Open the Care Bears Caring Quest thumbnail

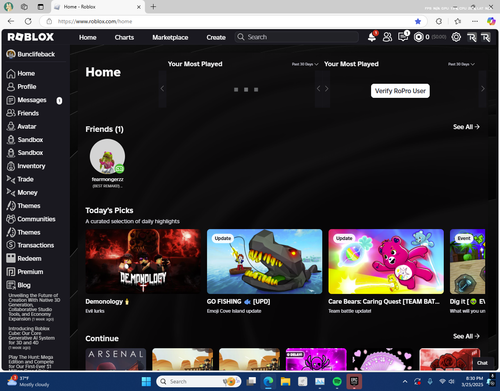click(x=386, y=261)
